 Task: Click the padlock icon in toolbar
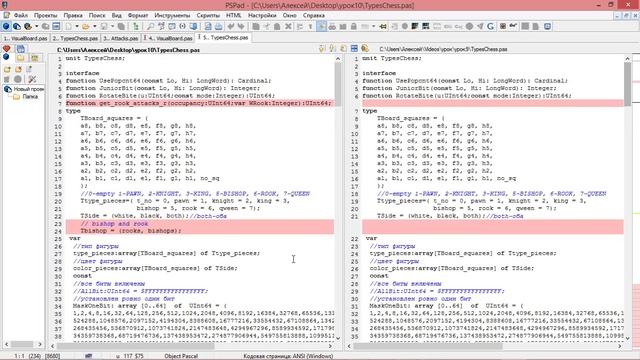point(353,27)
